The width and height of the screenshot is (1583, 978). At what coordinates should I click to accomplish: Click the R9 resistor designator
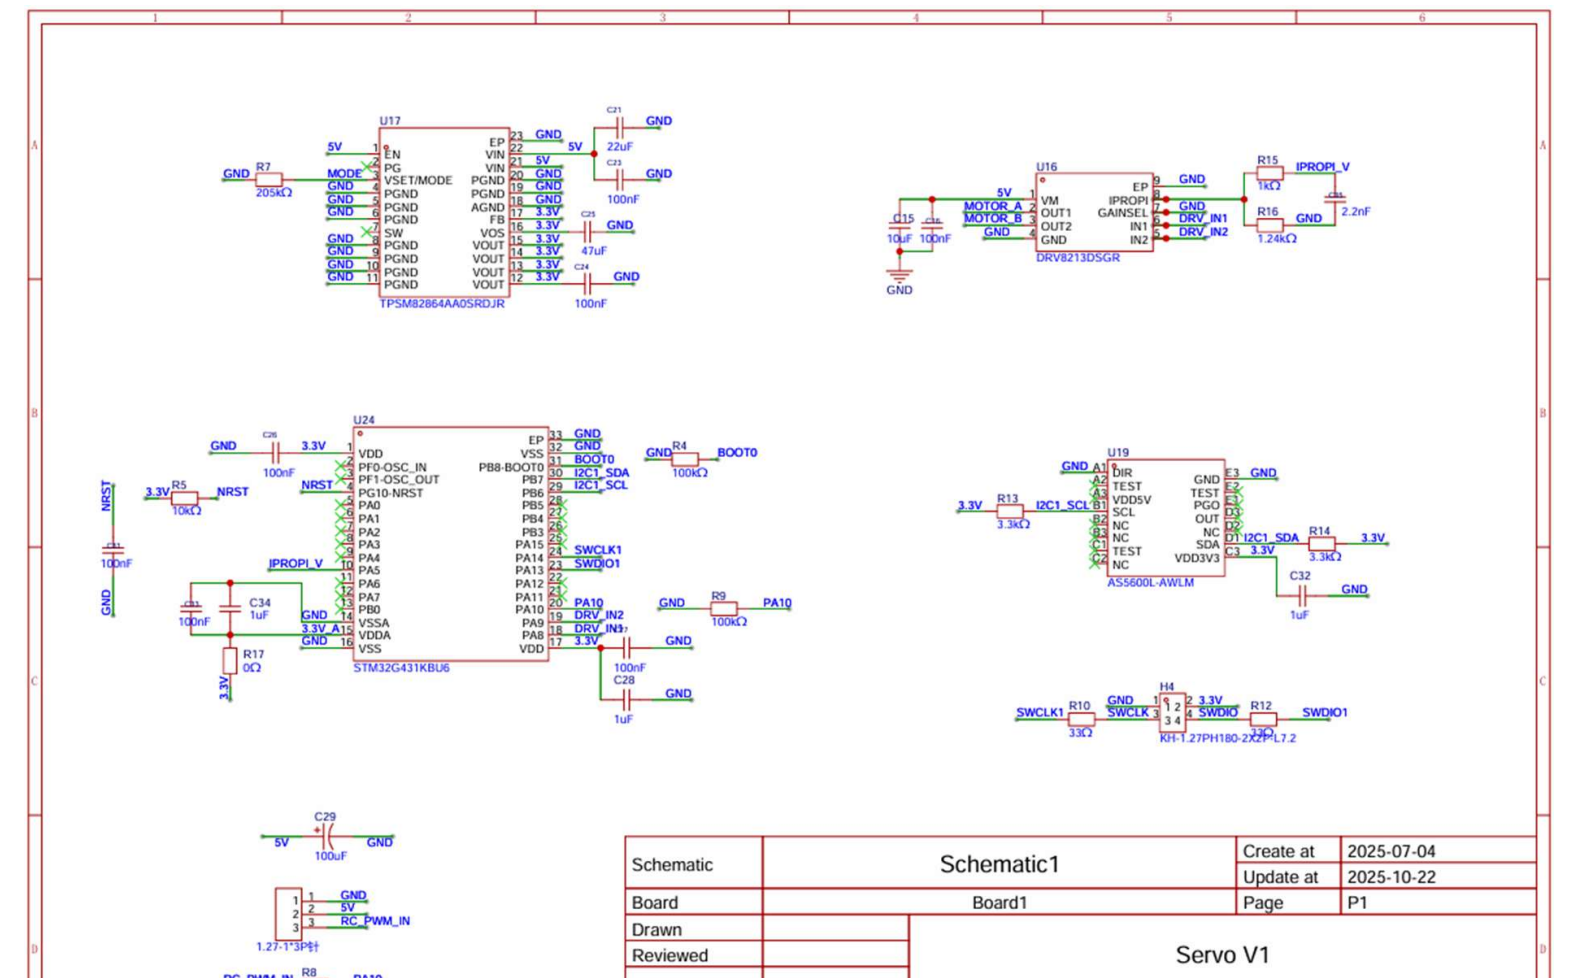pyautogui.click(x=718, y=596)
